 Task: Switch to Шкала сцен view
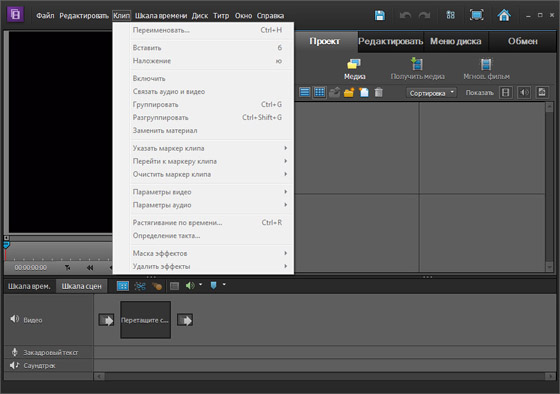tap(81, 286)
